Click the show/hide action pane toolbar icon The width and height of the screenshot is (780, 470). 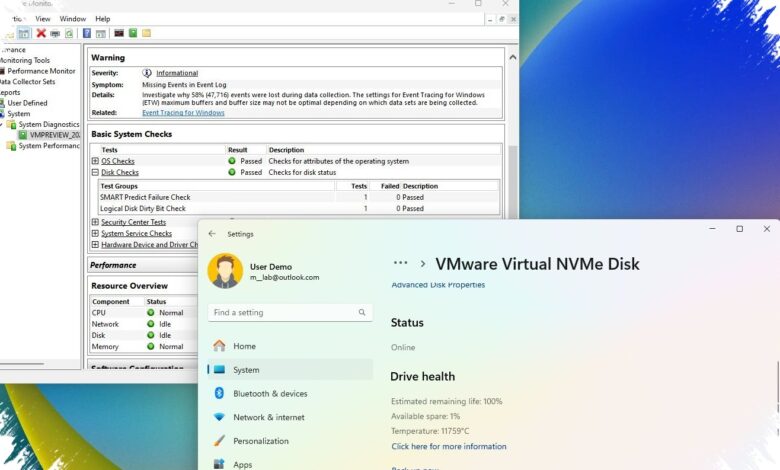[x=100, y=33]
